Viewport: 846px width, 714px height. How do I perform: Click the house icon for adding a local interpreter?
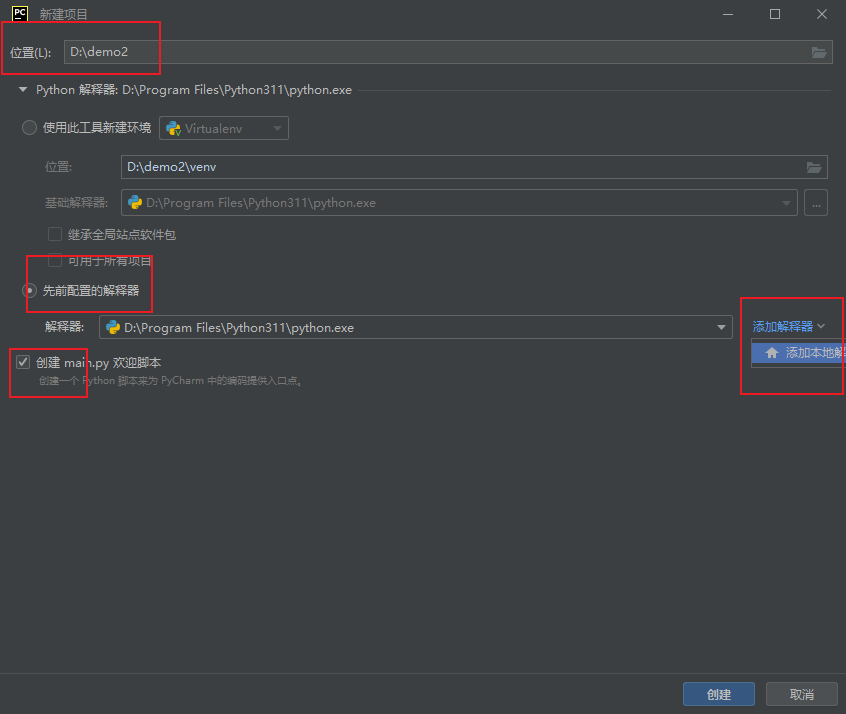(x=772, y=353)
